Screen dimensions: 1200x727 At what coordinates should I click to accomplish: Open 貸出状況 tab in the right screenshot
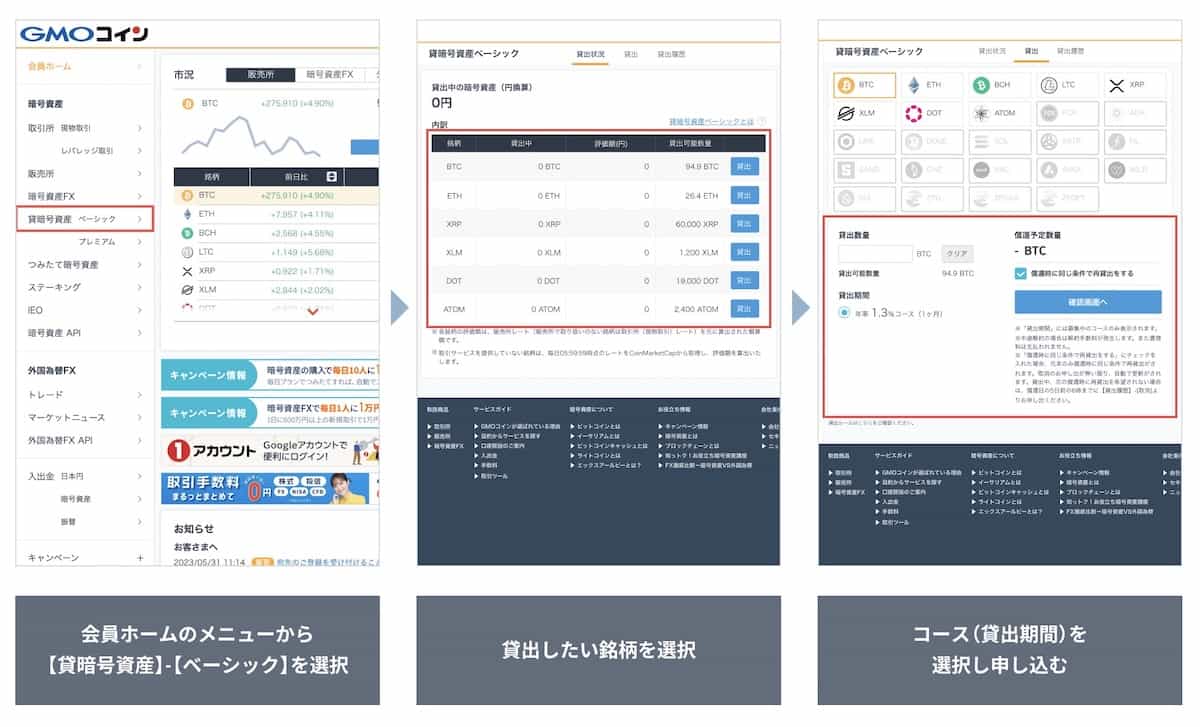[991, 50]
